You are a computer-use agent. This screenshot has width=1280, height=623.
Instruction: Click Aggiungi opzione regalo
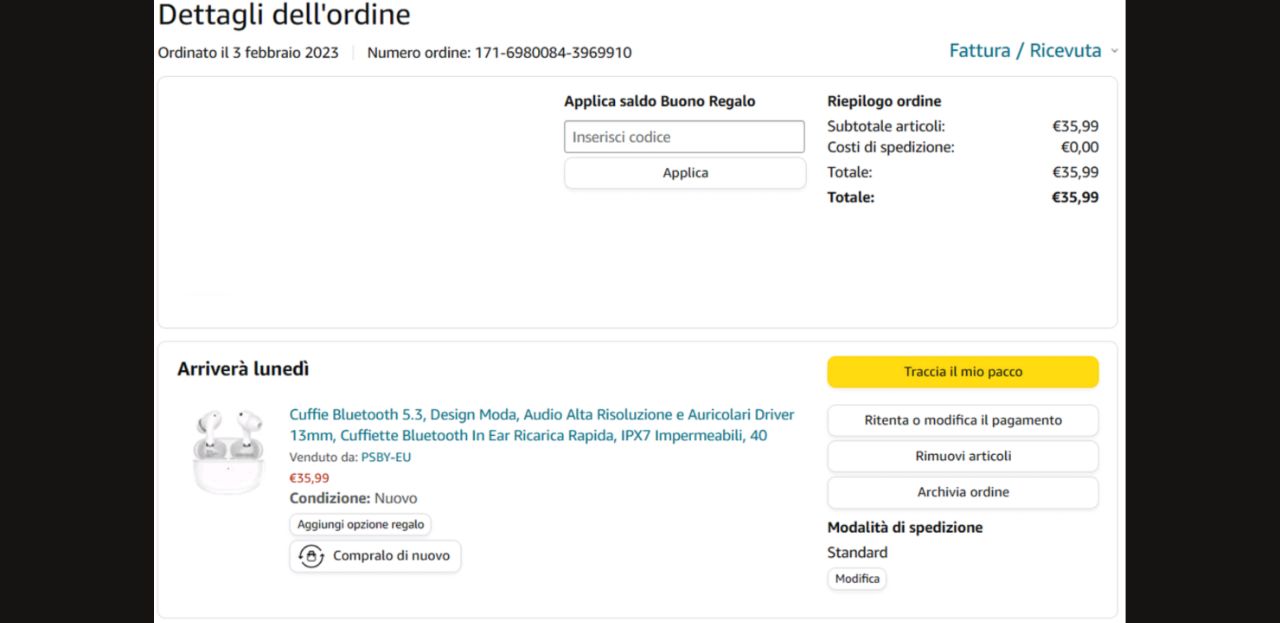[x=360, y=525]
